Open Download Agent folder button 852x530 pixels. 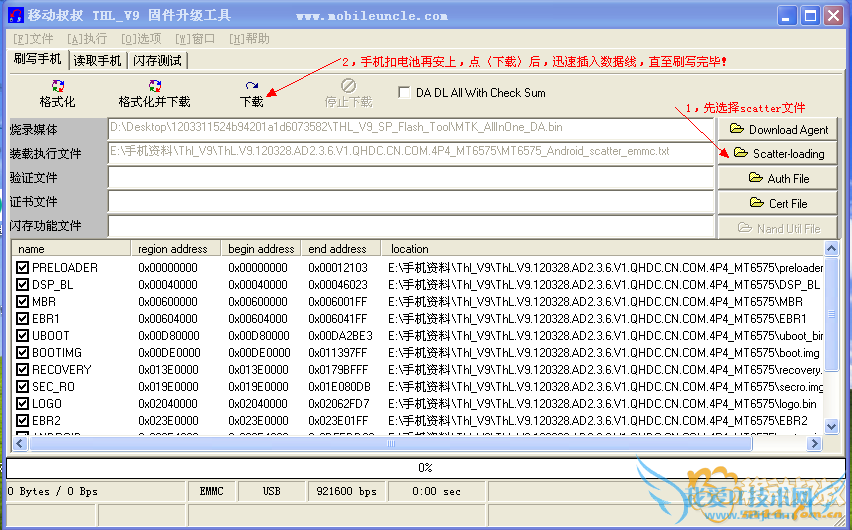778,129
